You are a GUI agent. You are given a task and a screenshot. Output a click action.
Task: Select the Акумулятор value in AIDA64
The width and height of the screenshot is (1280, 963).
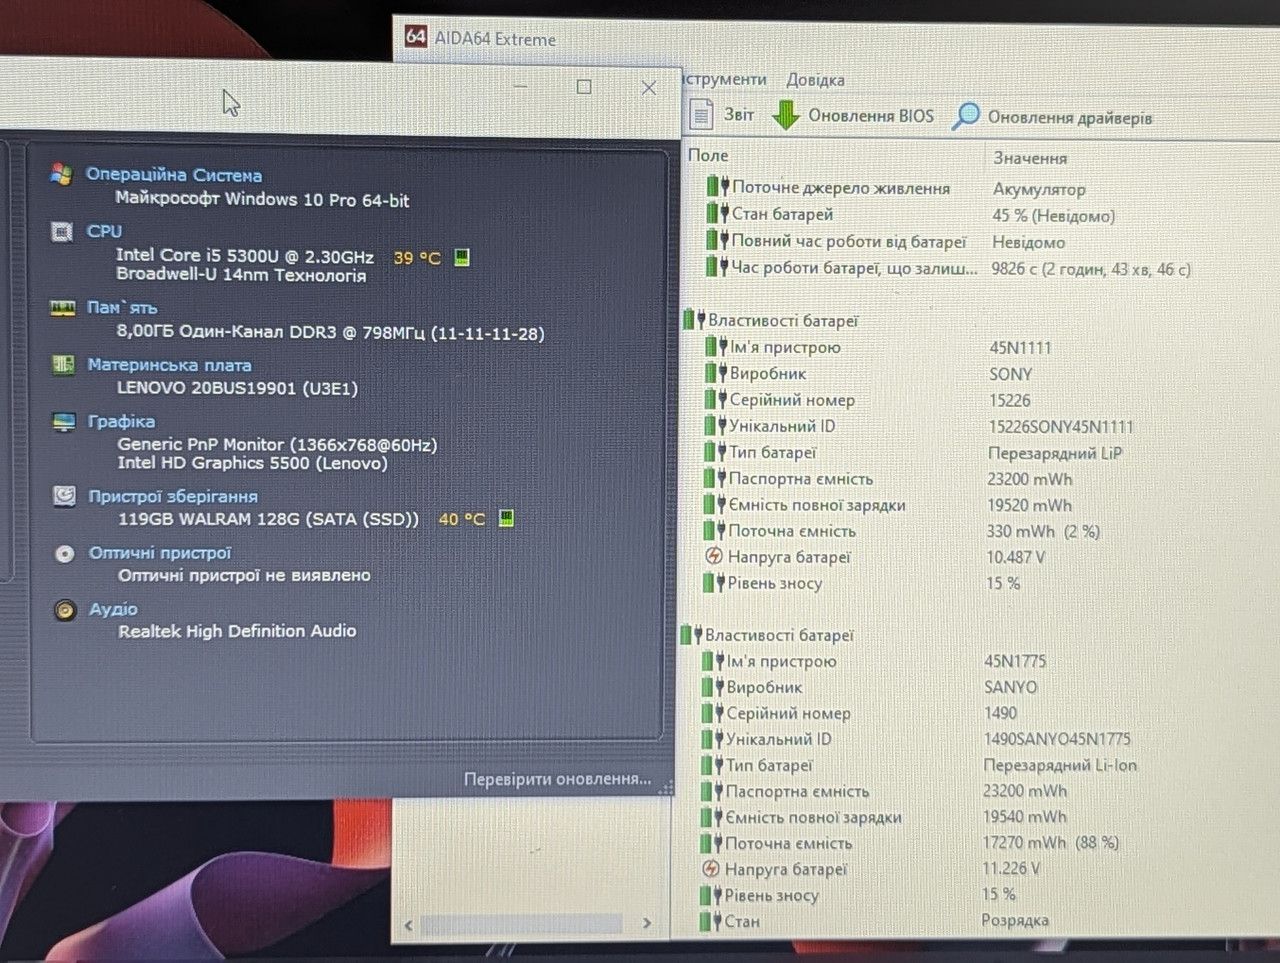point(1039,189)
